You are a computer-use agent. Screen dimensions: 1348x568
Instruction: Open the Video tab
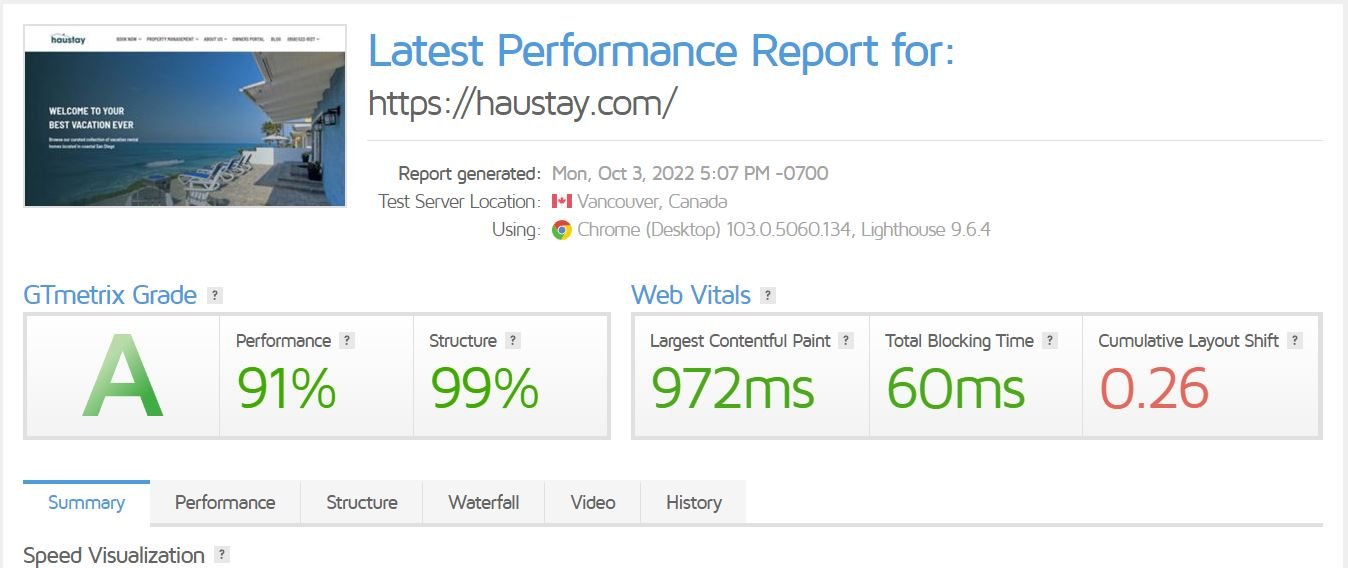point(593,503)
